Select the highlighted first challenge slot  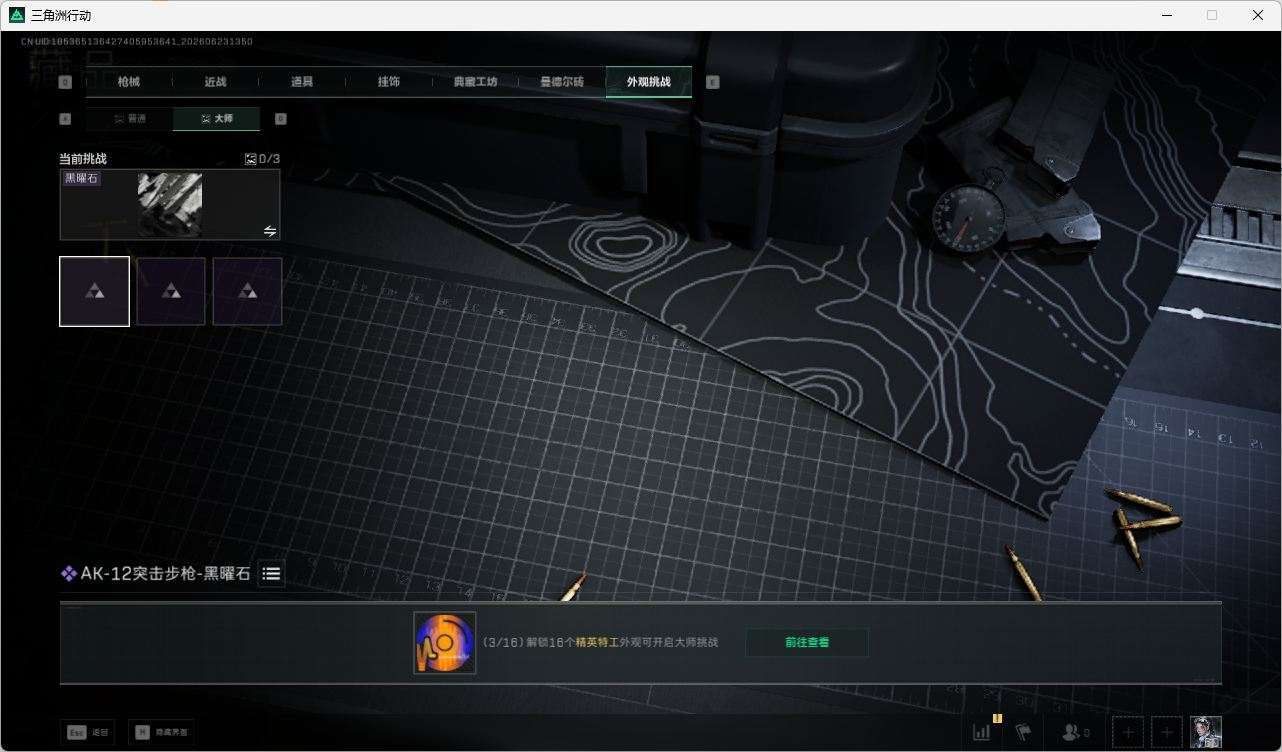pos(94,291)
